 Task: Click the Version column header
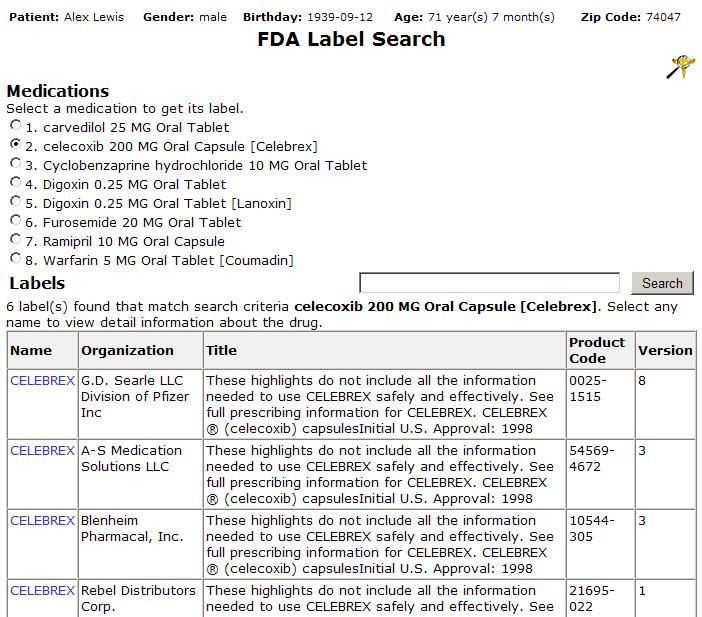[x=665, y=350]
